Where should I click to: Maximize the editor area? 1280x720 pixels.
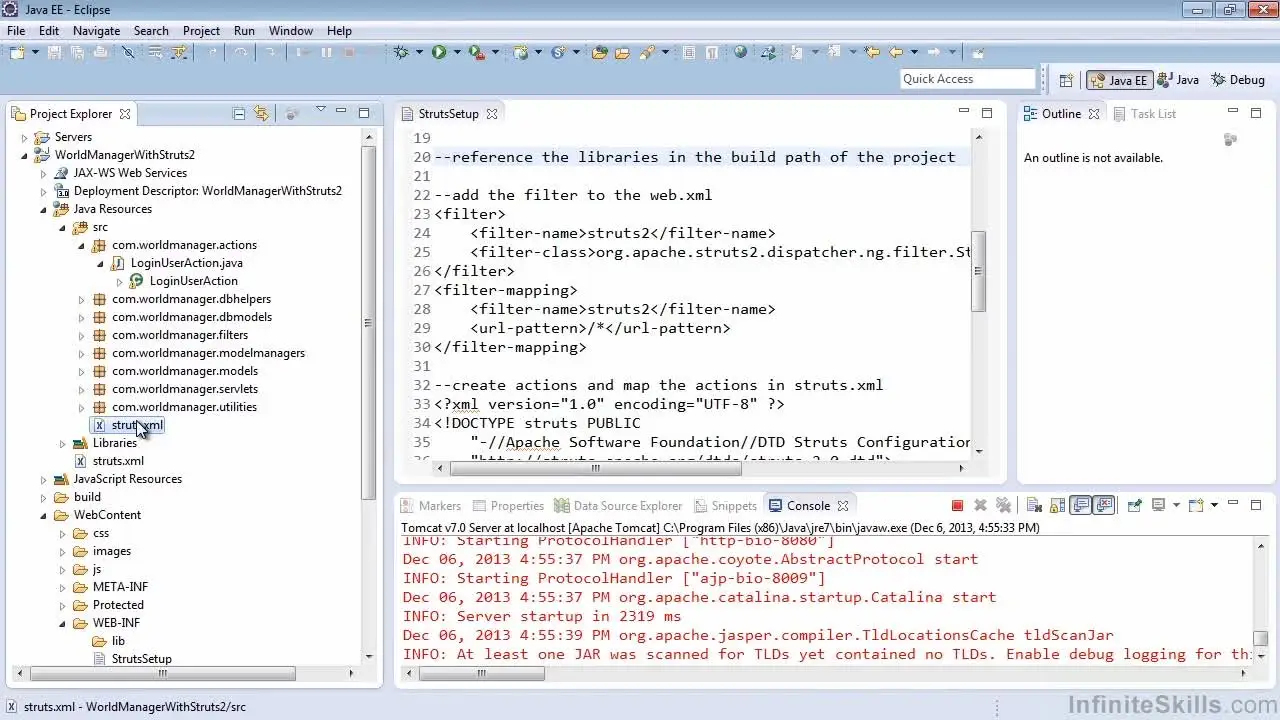tap(987, 113)
